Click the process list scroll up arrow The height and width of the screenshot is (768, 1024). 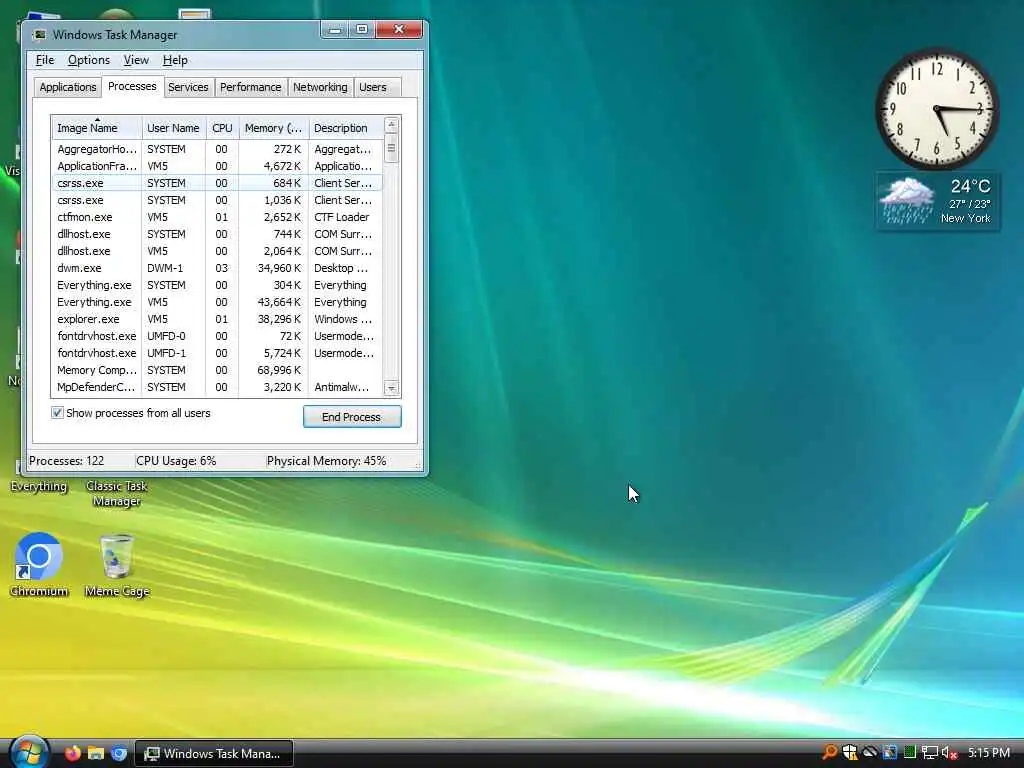pyautogui.click(x=391, y=125)
